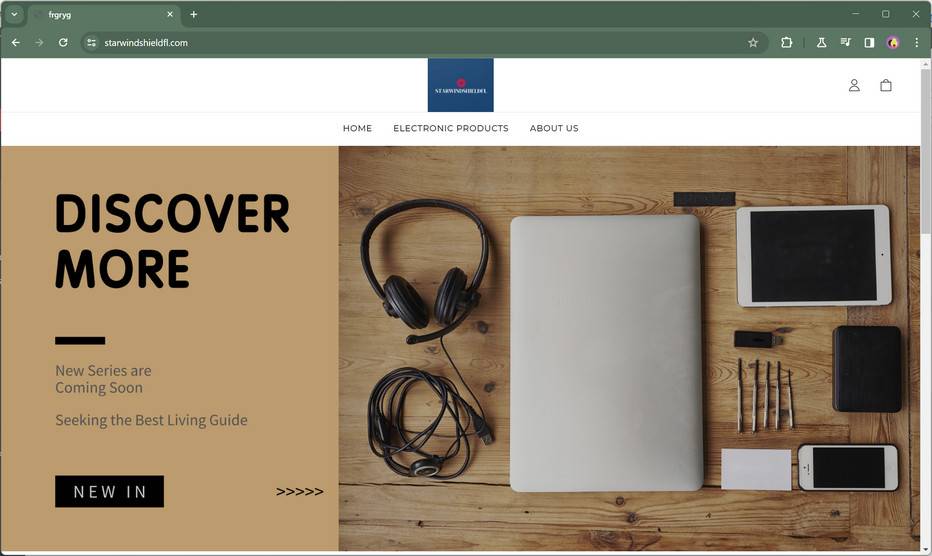Open the shopping bag cart icon
Viewport: 932px width, 556px height.
[886, 85]
